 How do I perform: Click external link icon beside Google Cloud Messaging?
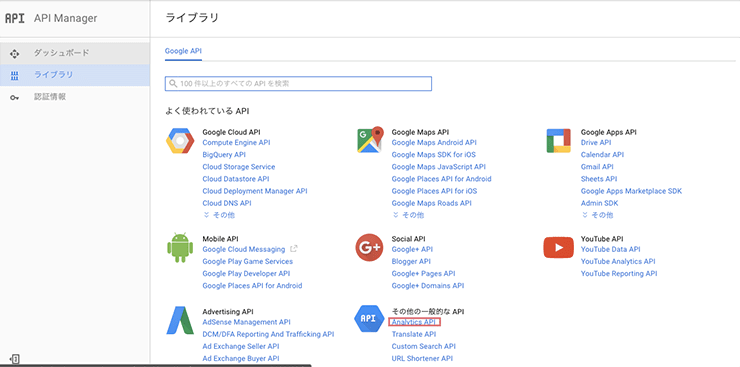[294, 249]
